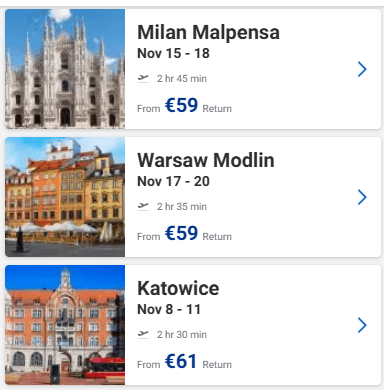
Task: Click the Milan cathedral thumbnail image
Action: 65,69
